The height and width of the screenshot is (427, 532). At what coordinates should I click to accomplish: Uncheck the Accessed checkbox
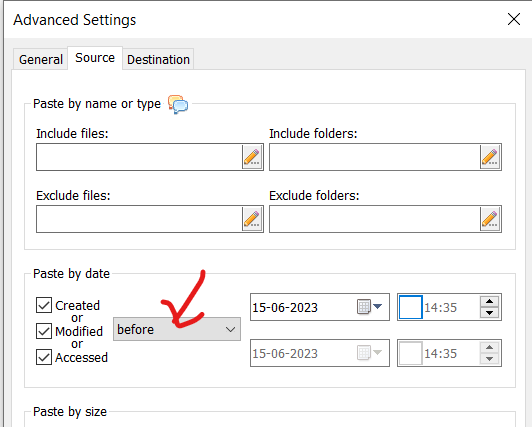pos(44,357)
